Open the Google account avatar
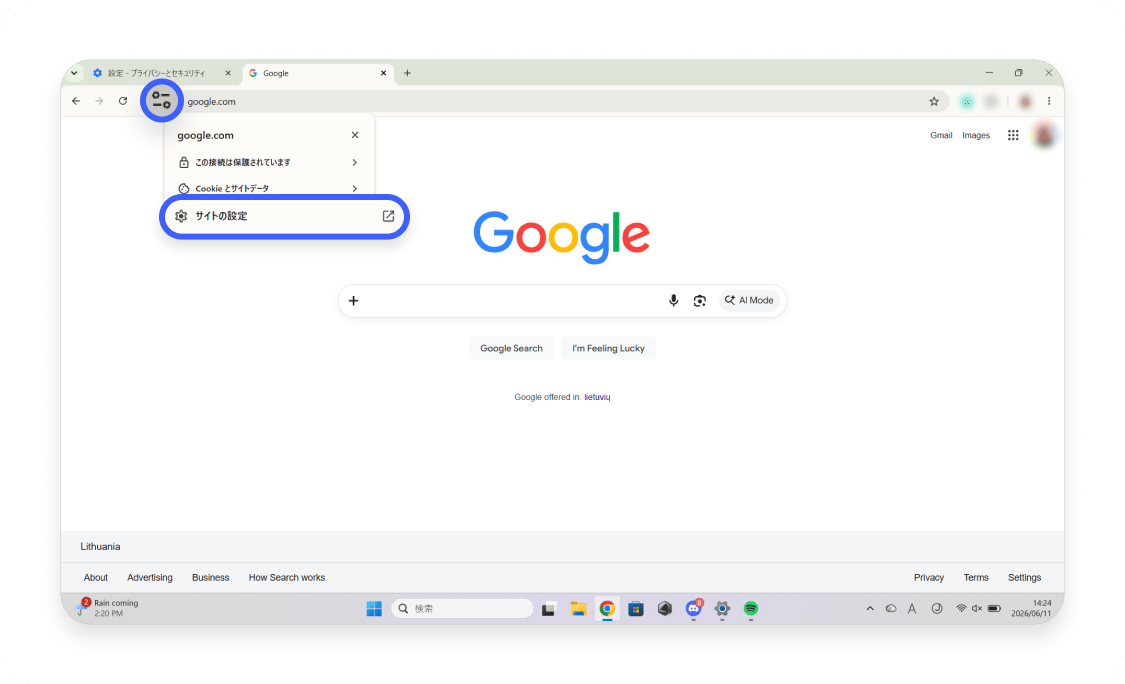Screen dimensions: 1125x684 tap(1044, 135)
